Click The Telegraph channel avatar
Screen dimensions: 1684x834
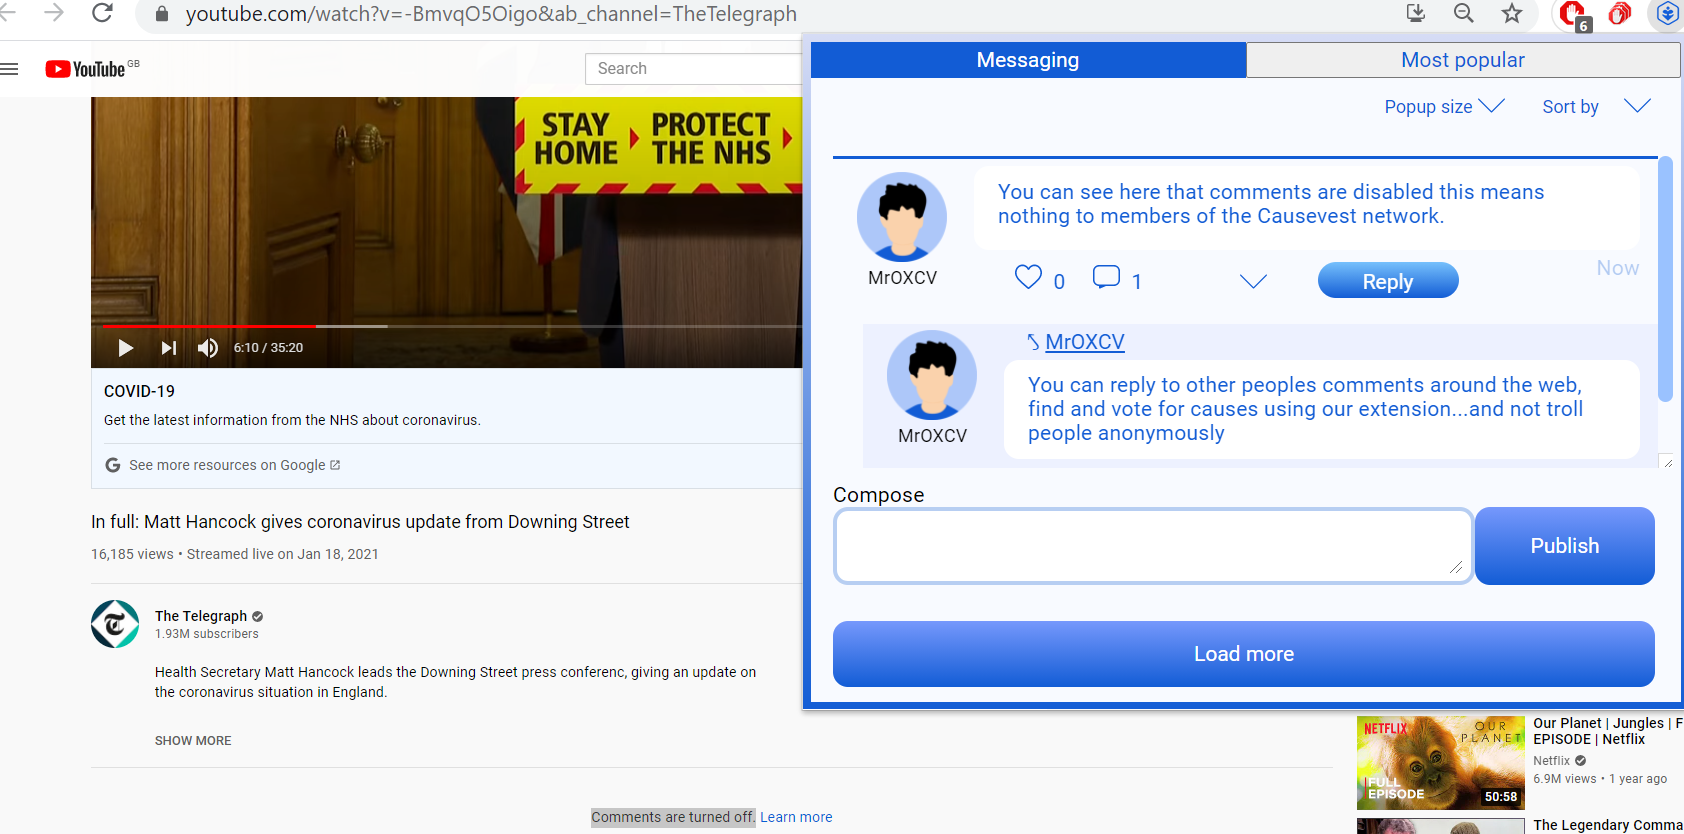115,624
